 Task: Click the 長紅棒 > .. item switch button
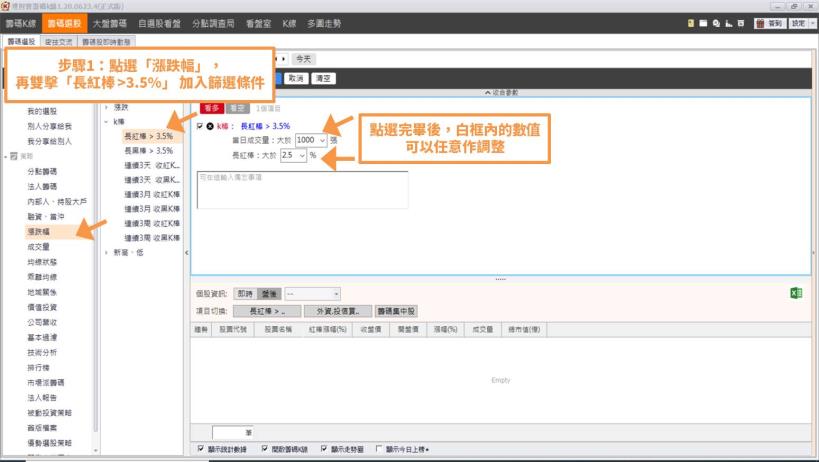pos(267,311)
